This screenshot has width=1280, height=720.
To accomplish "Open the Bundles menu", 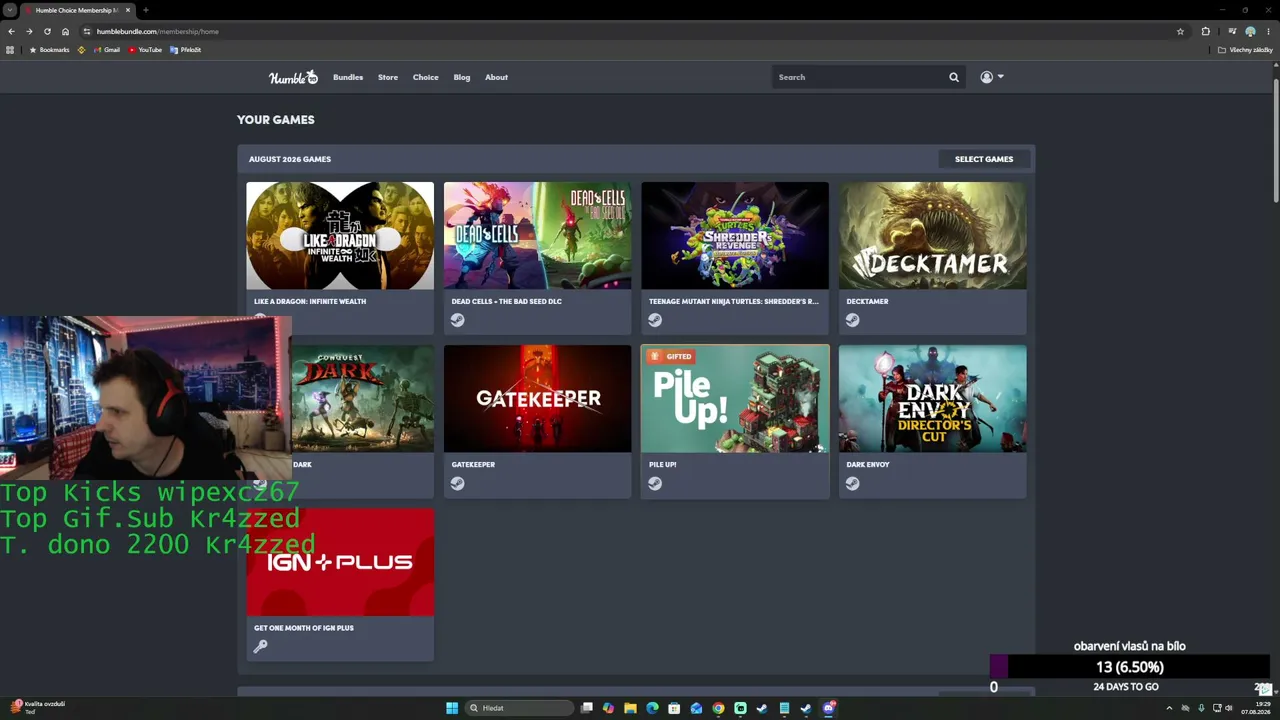I will coord(348,77).
